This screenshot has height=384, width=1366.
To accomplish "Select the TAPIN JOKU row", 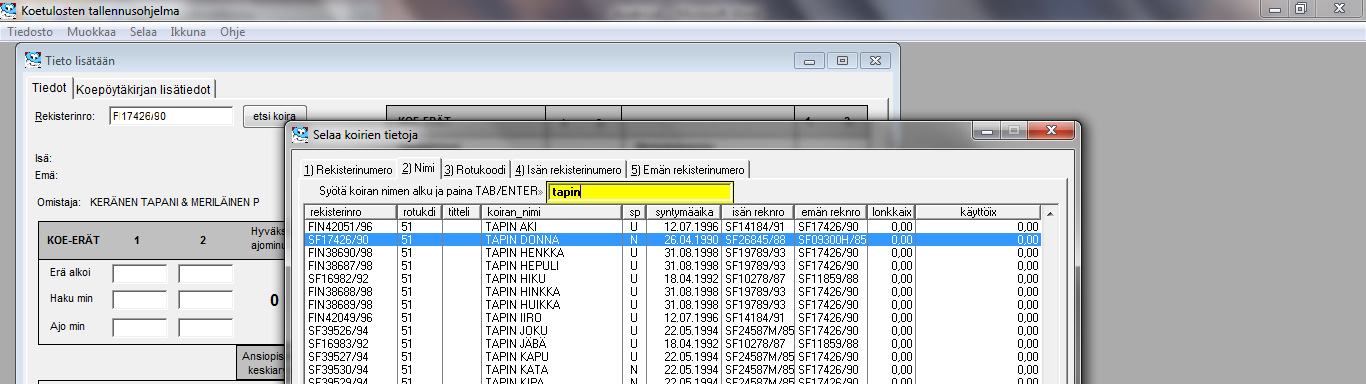I will tap(673, 331).
